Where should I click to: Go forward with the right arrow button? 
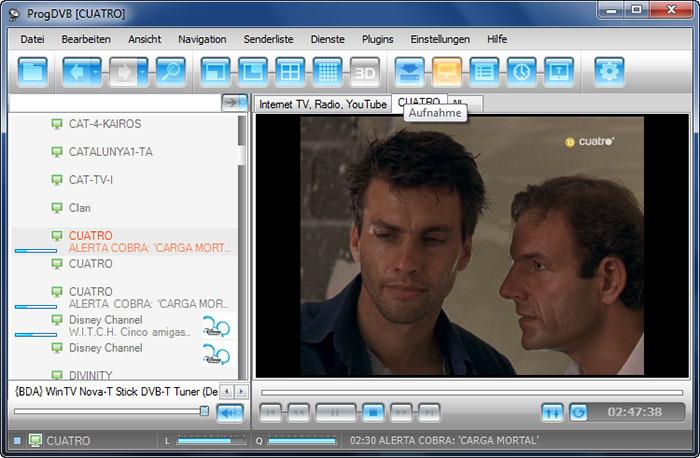point(123,72)
